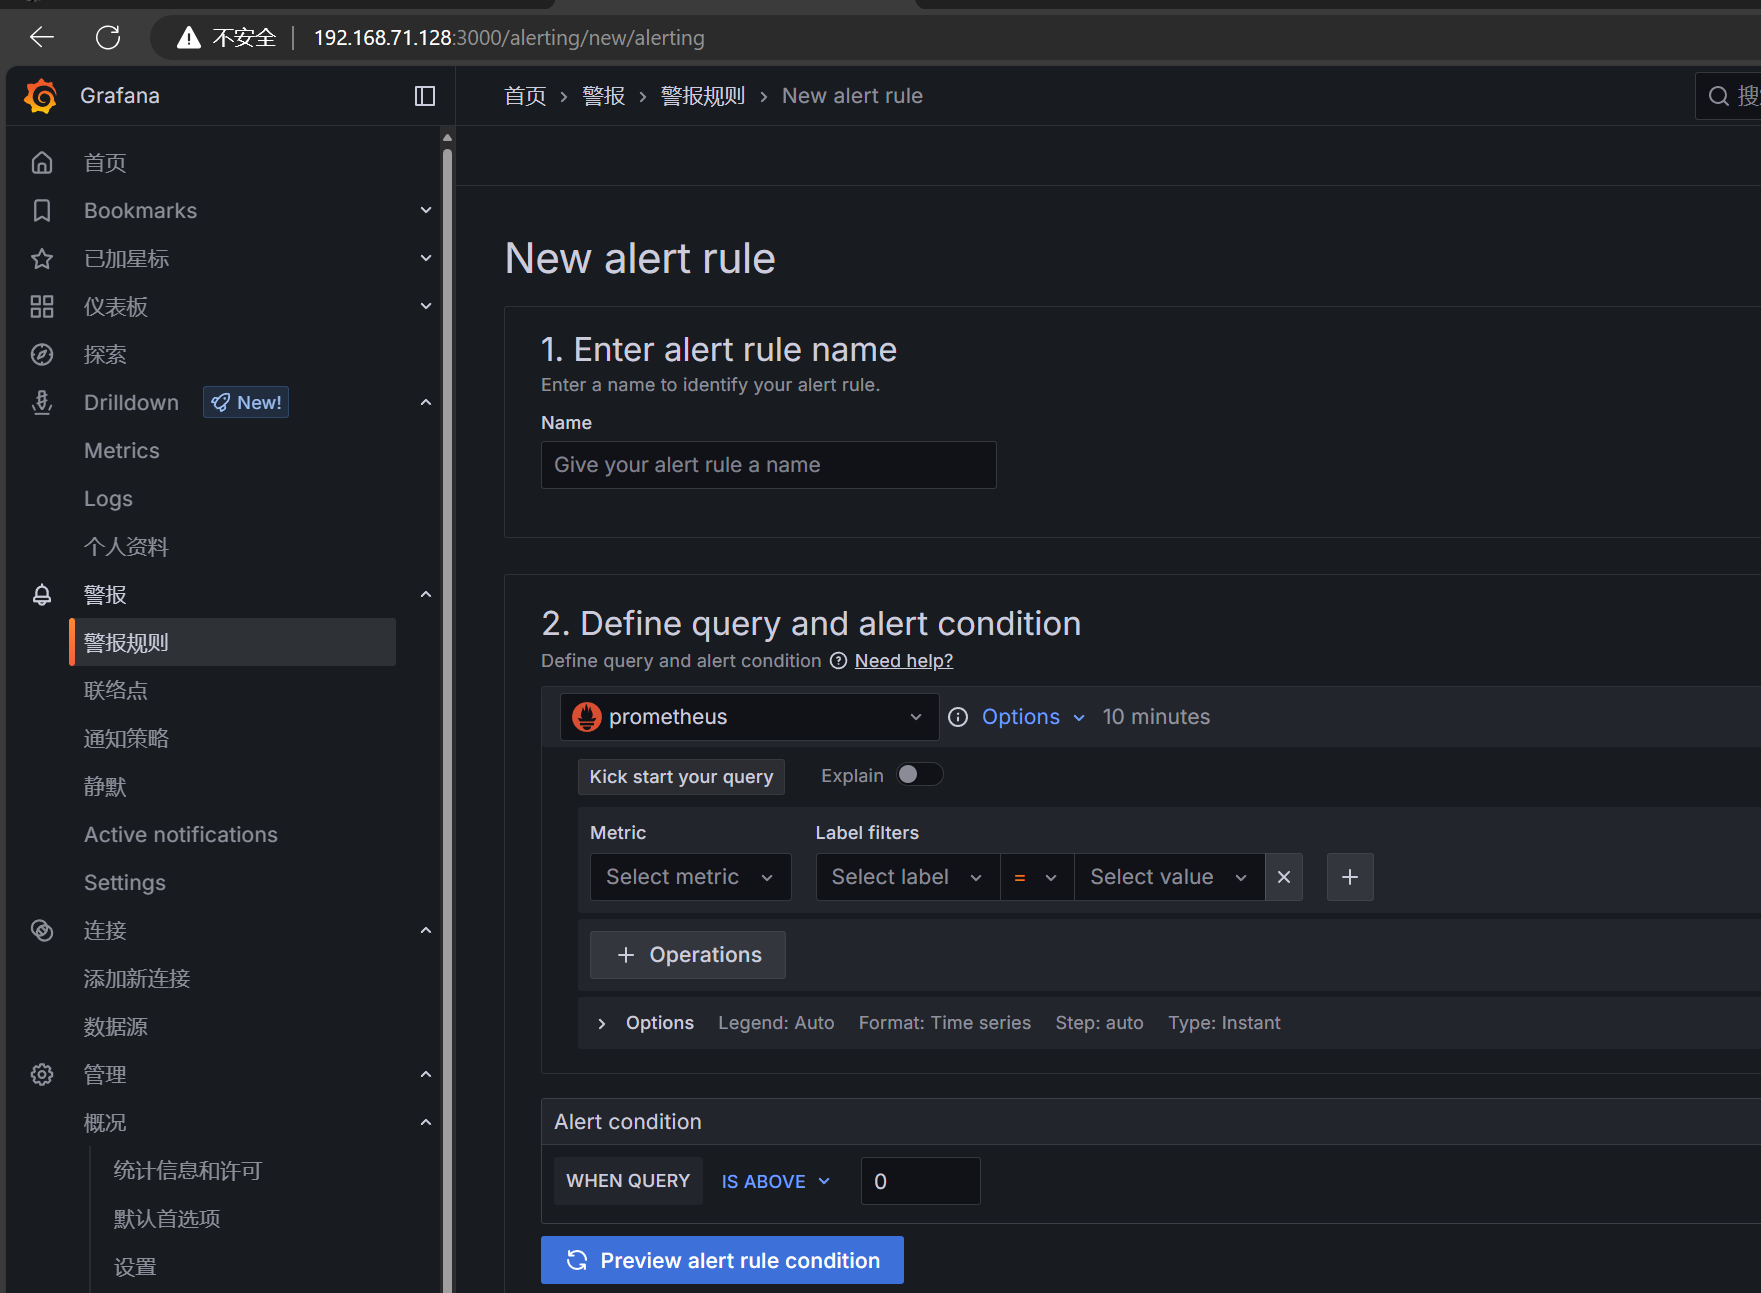The width and height of the screenshot is (1761, 1293).
Task: Click the browser address bar URL
Action: (509, 38)
